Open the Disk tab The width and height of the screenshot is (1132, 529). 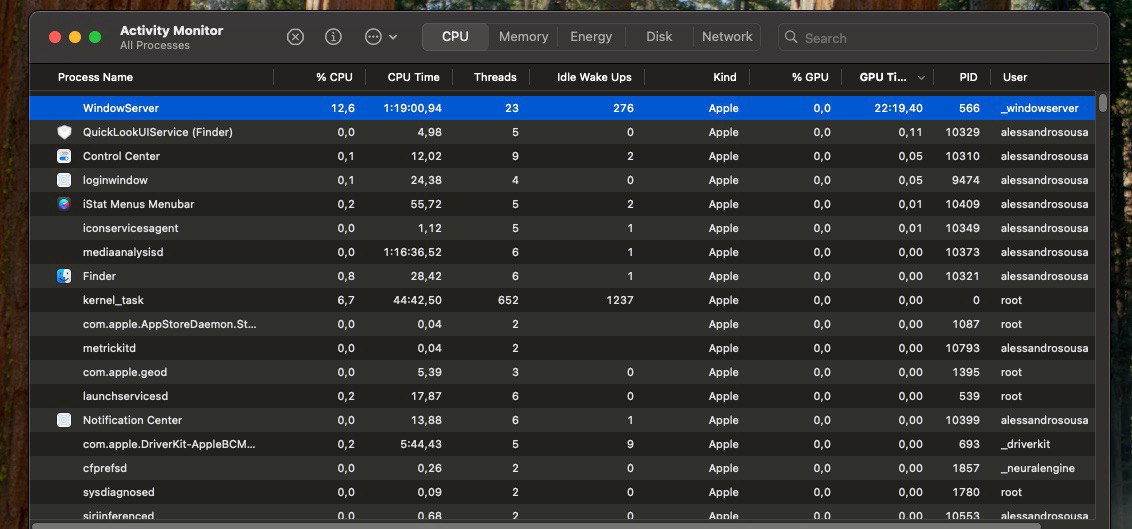tap(659, 37)
